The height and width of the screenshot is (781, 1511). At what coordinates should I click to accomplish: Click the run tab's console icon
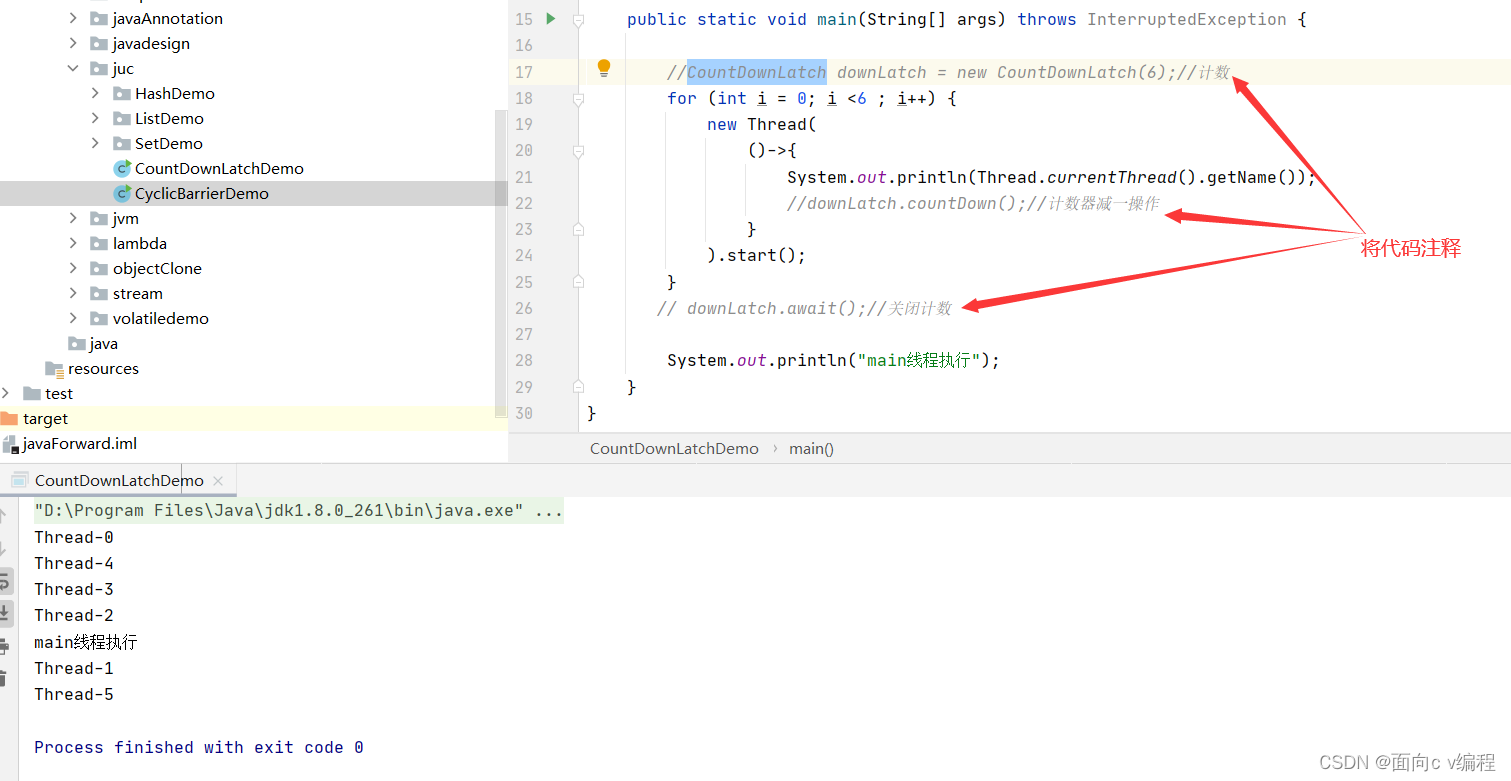click(x=20, y=480)
